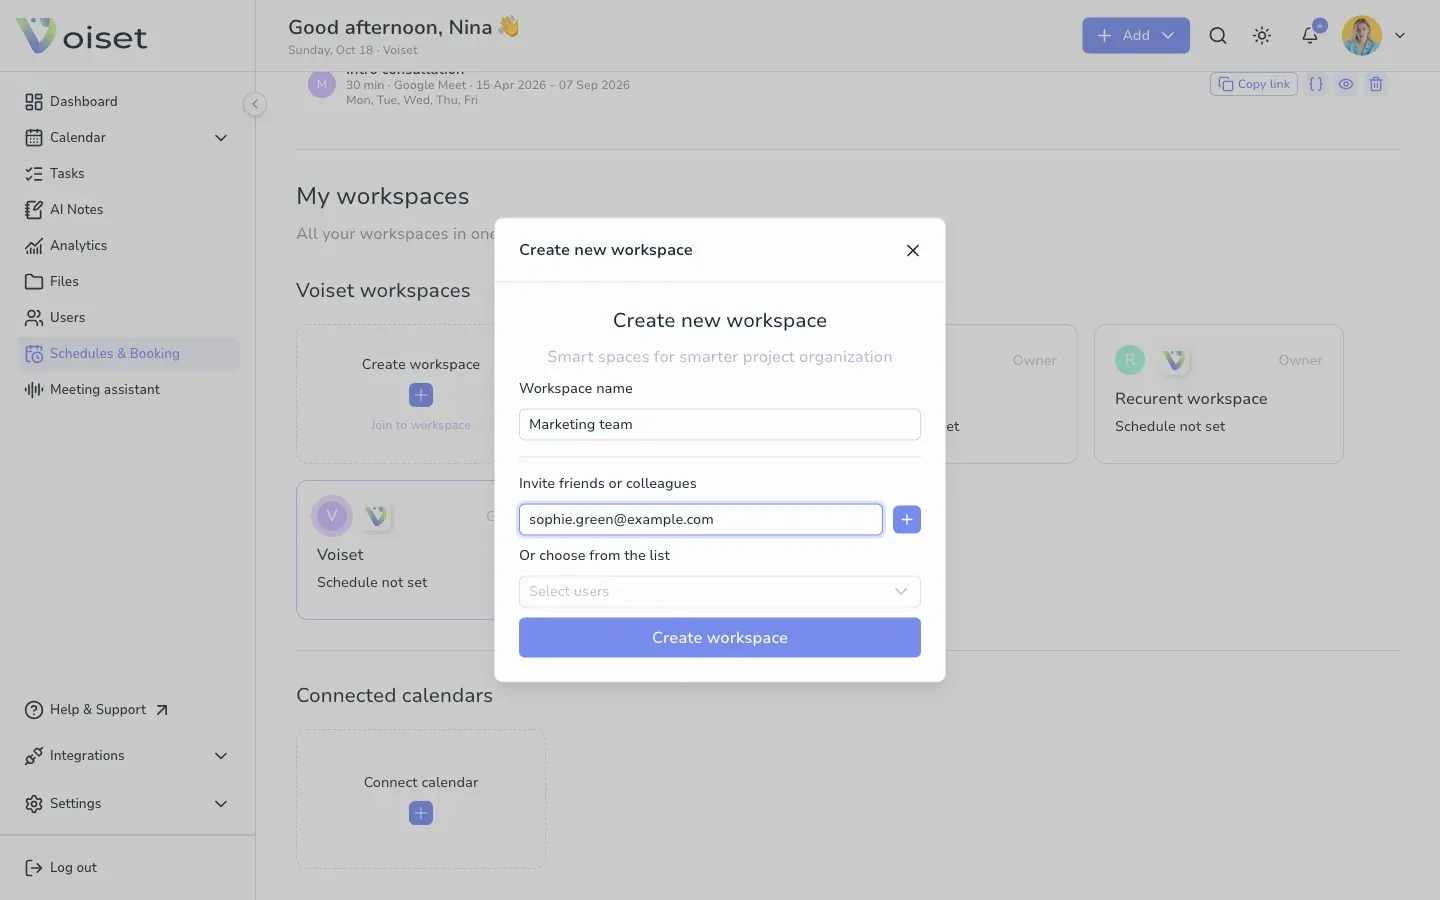Open the notifications bell

pos(1310,35)
